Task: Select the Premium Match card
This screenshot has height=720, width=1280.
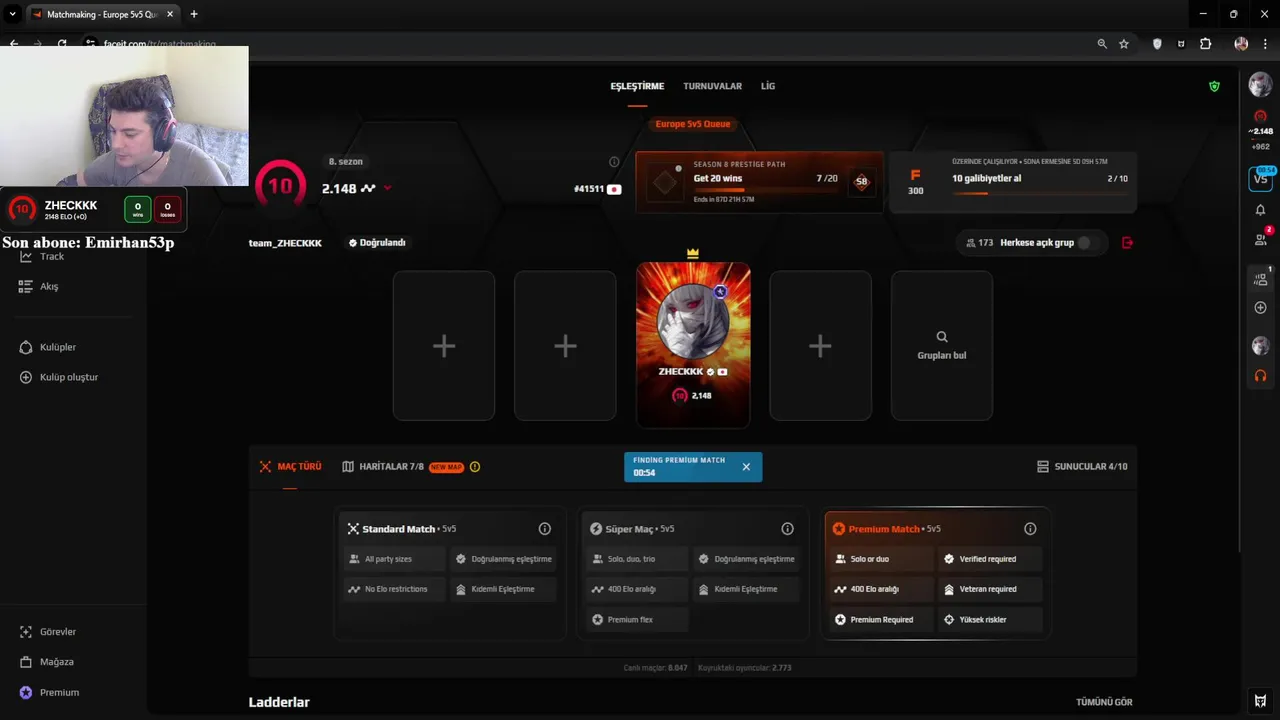Action: (x=936, y=573)
